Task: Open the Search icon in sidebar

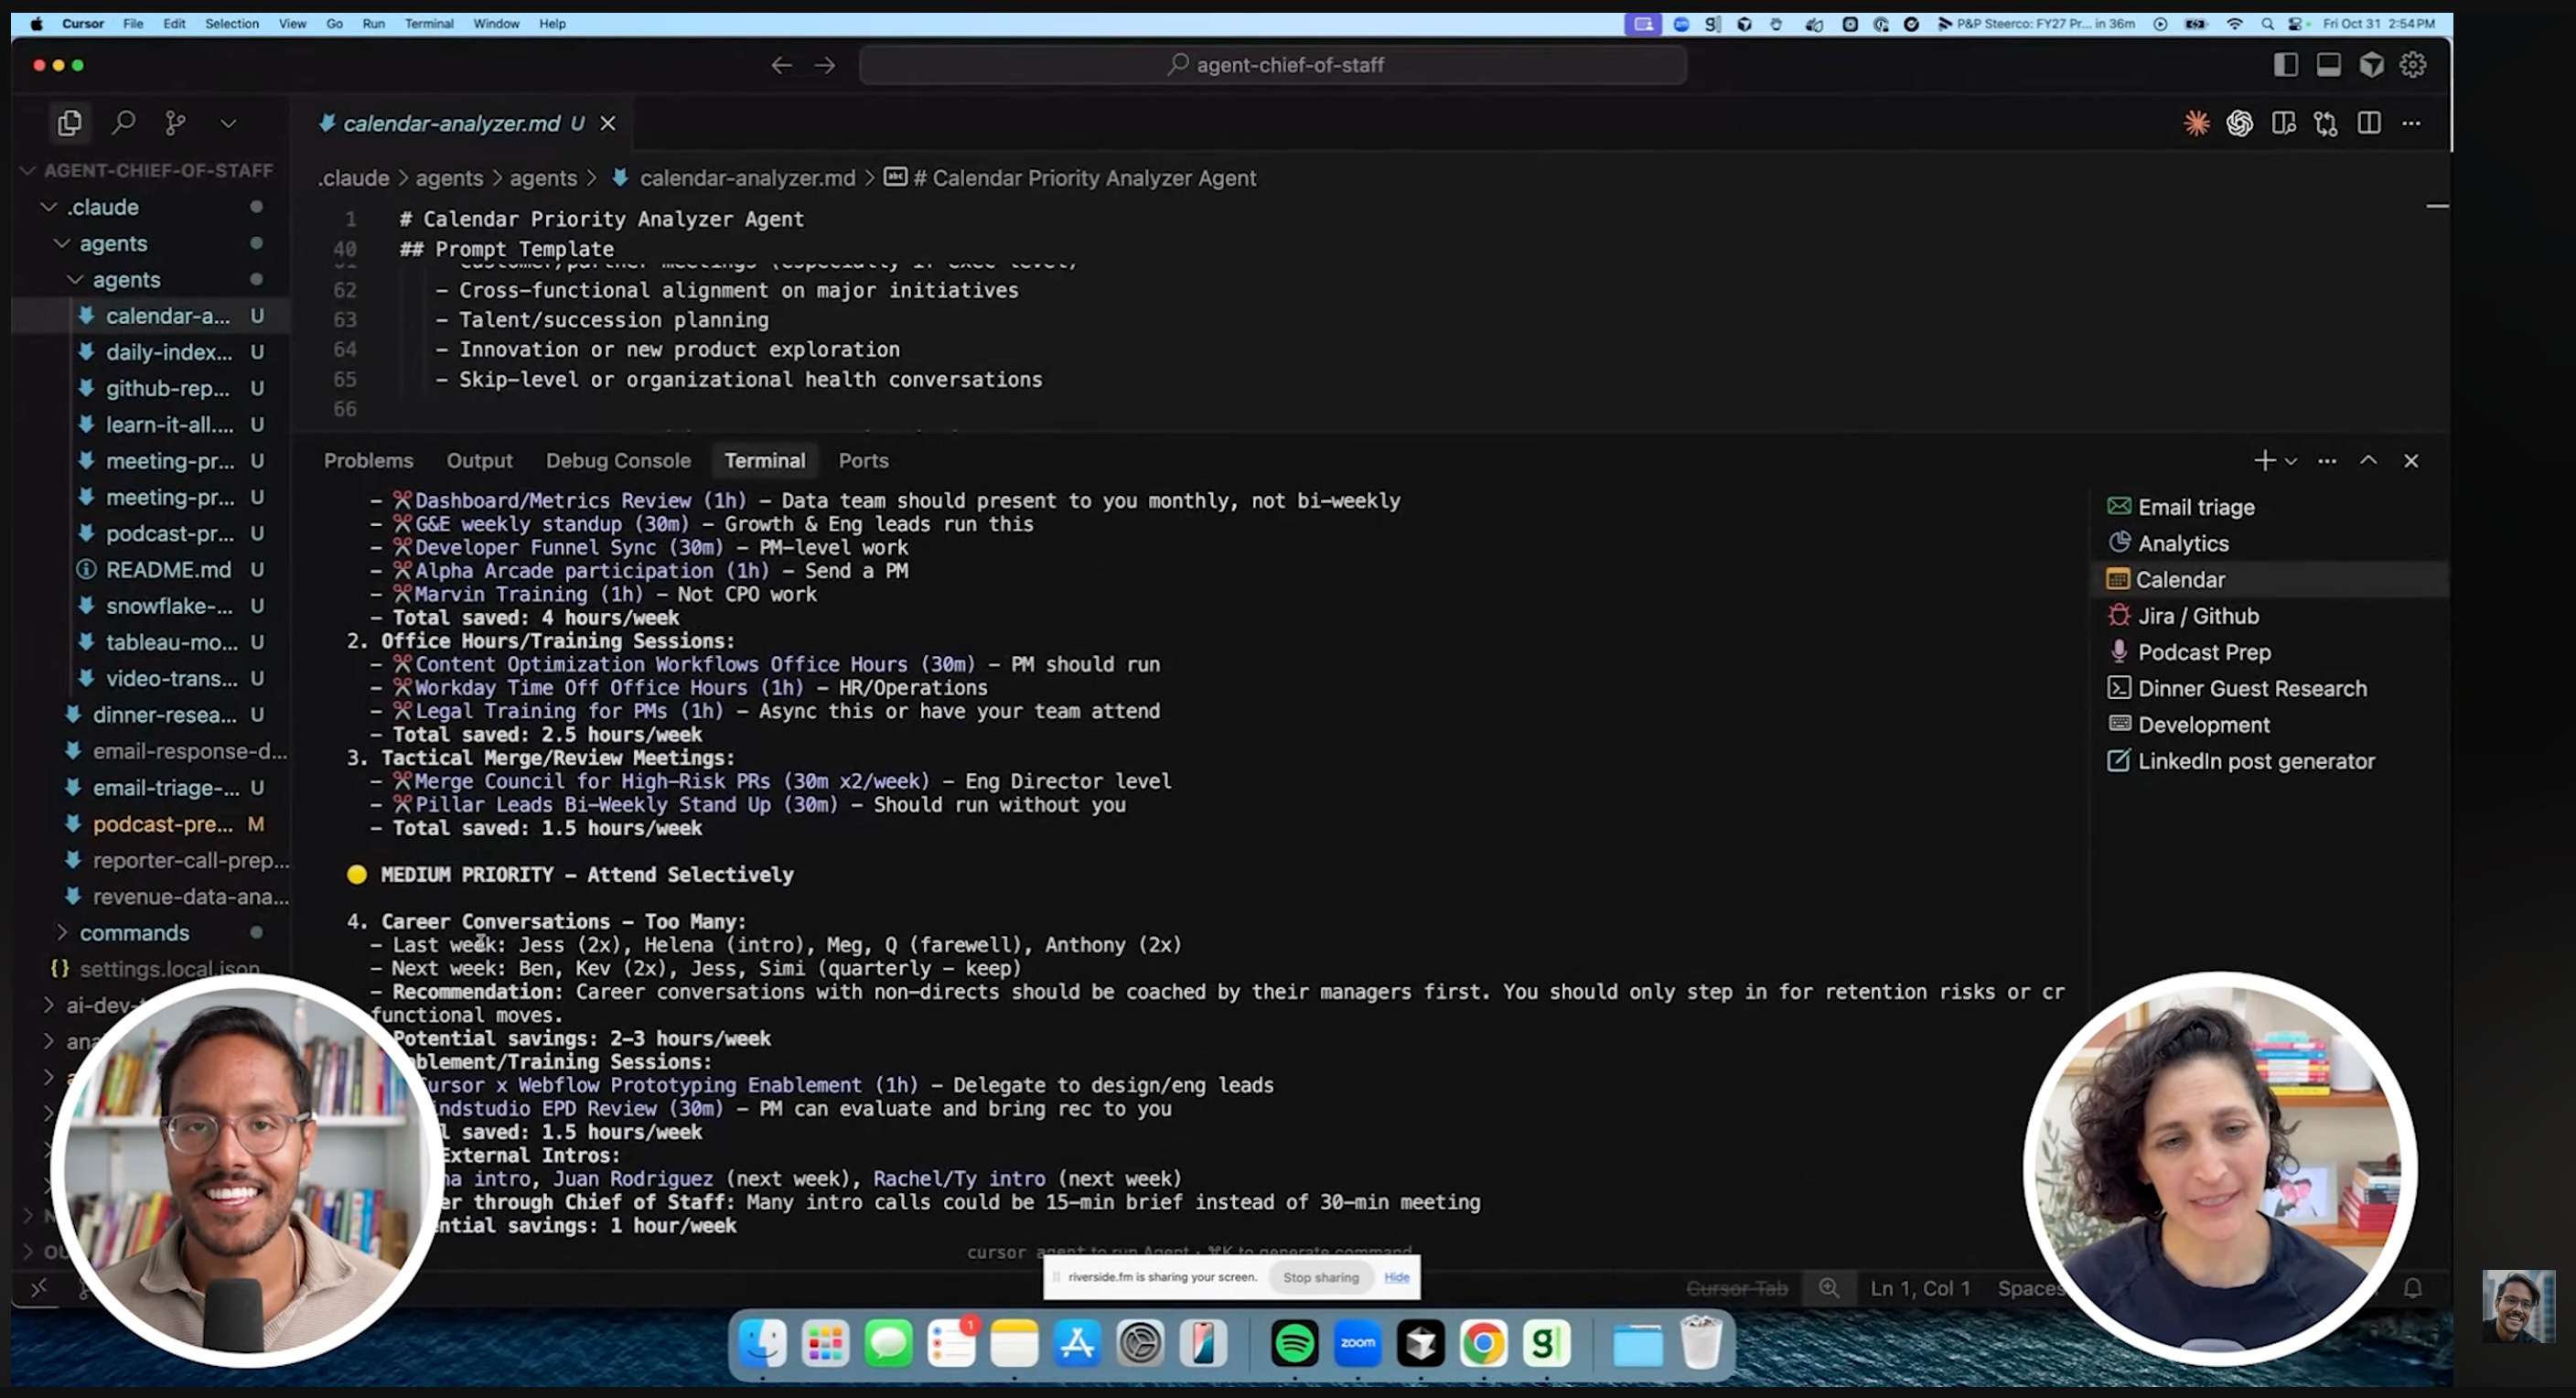Action: point(124,123)
